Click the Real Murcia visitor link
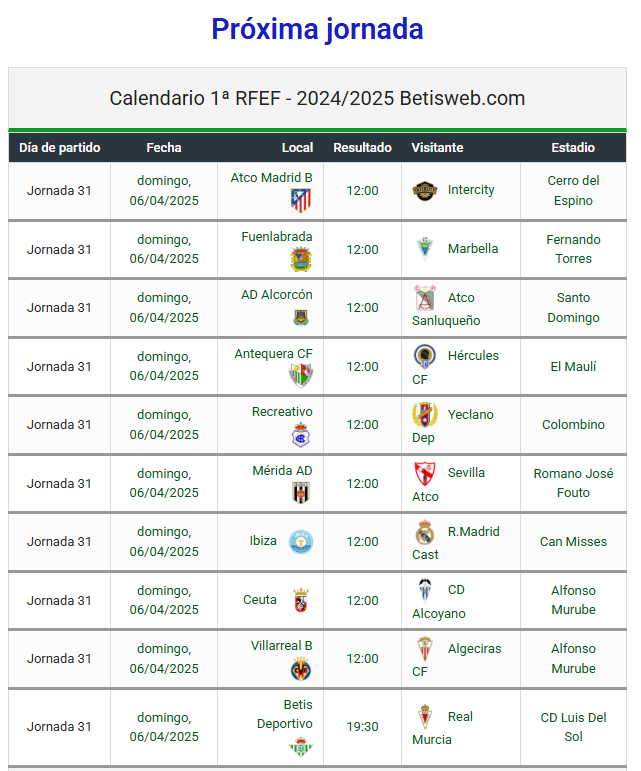 pos(442,728)
